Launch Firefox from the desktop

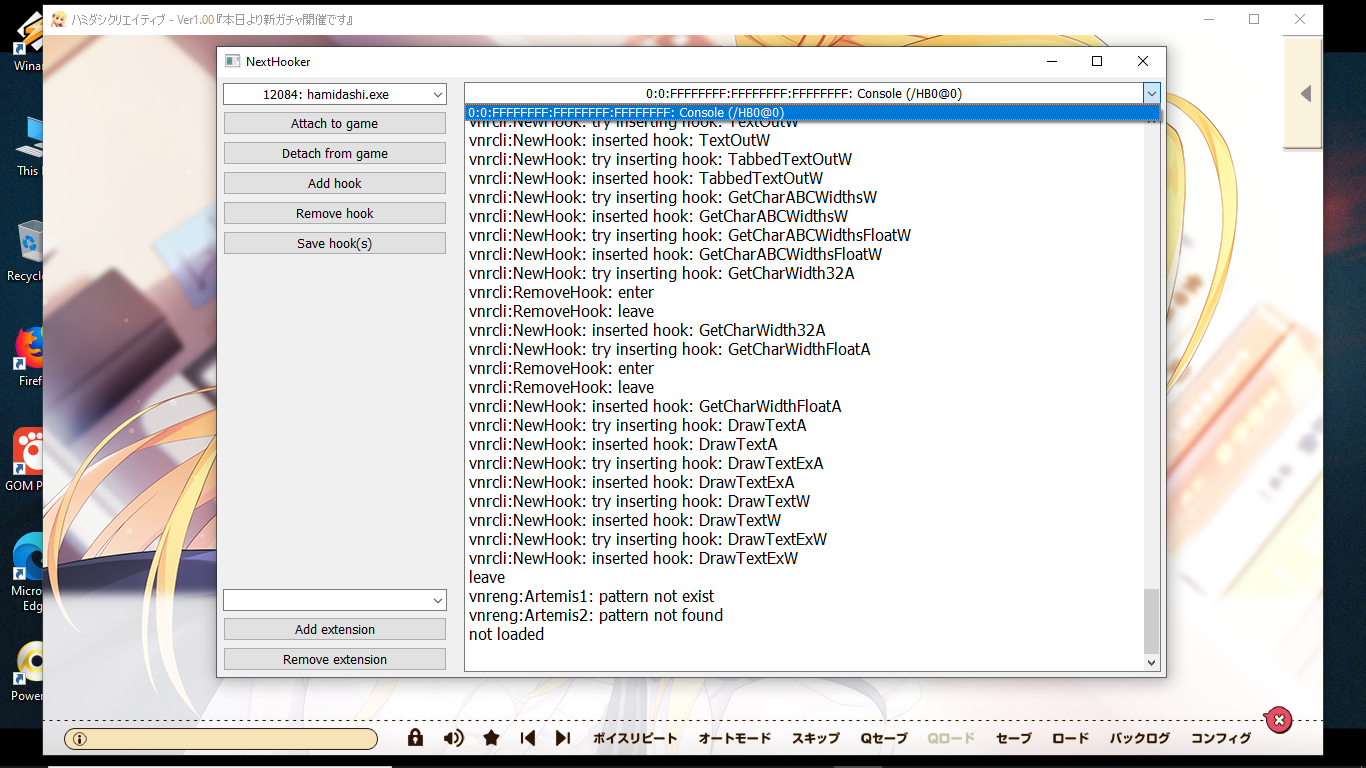(x=28, y=356)
